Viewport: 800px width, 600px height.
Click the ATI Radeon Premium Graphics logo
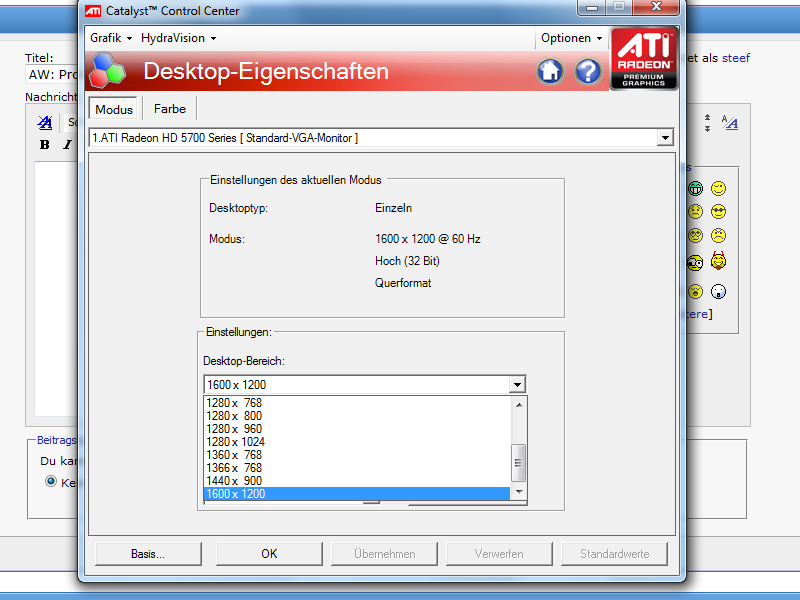(x=644, y=59)
